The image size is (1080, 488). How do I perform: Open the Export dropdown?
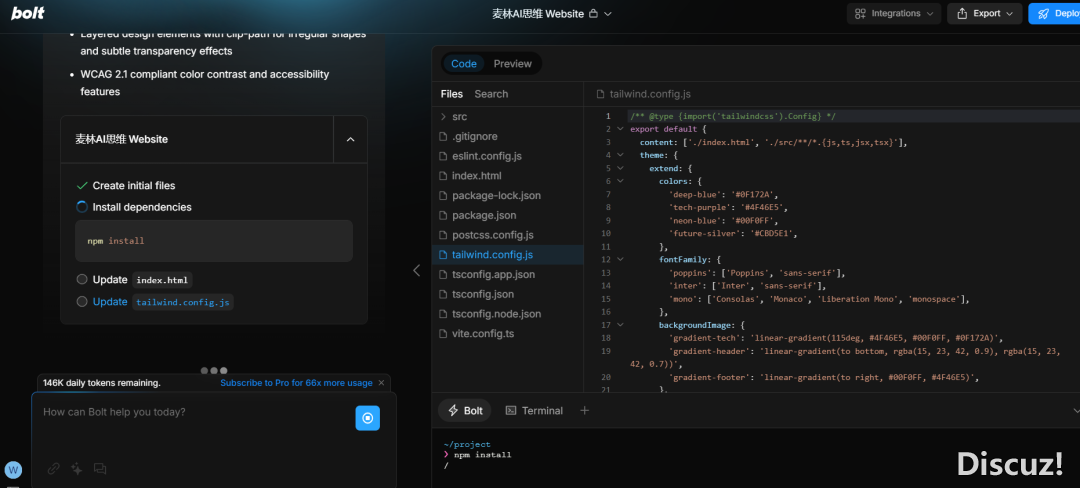(984, 13)
